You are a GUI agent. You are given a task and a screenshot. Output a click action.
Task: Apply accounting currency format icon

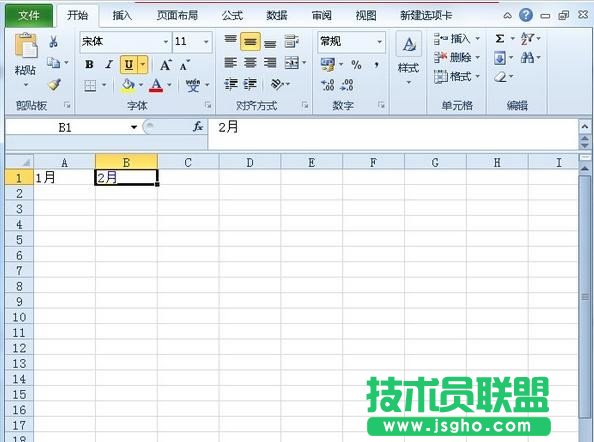click(x=327, y=65)
